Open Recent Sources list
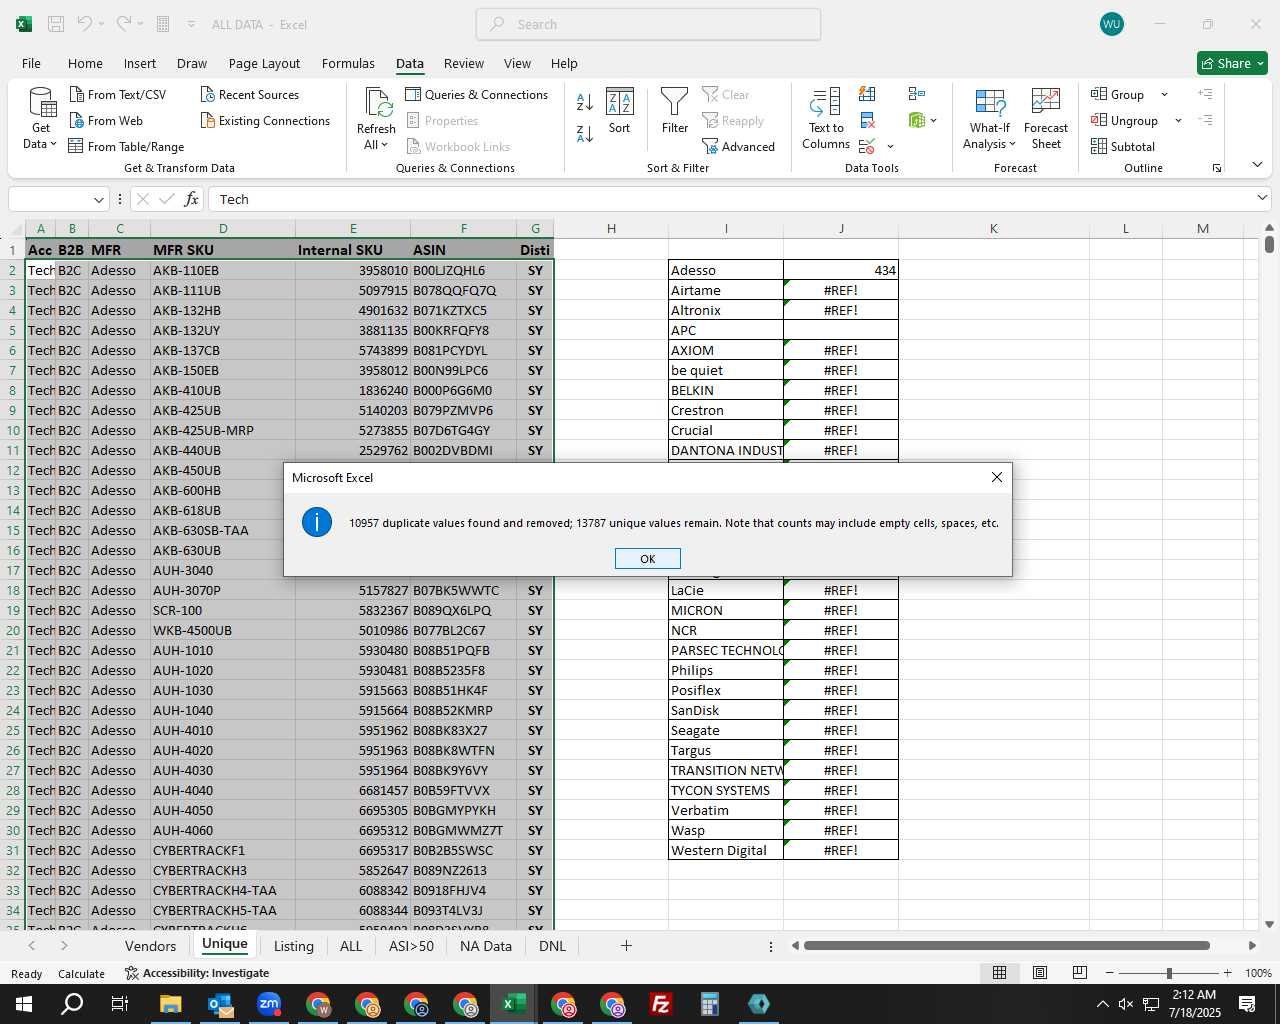The image size is (1280, 1024). 249,95
